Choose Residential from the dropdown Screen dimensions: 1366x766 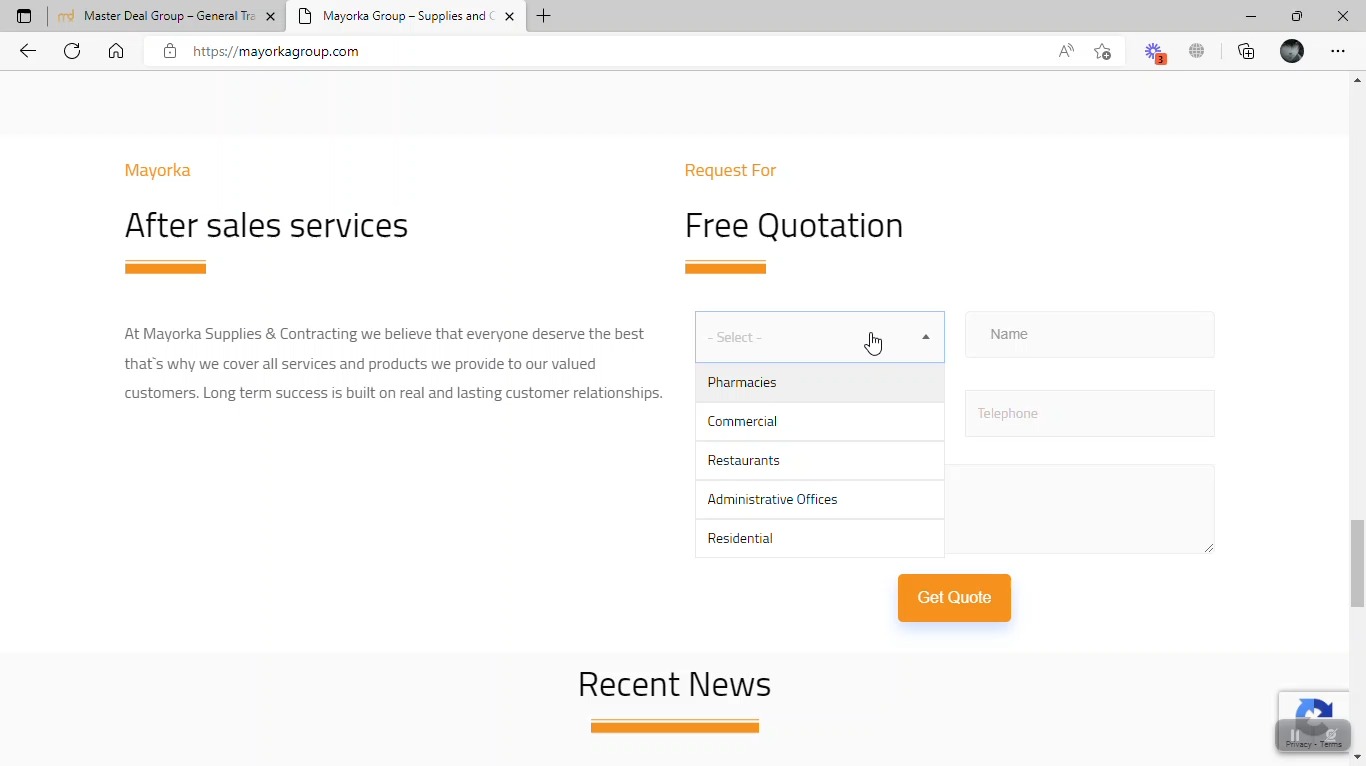click(820, 538)
